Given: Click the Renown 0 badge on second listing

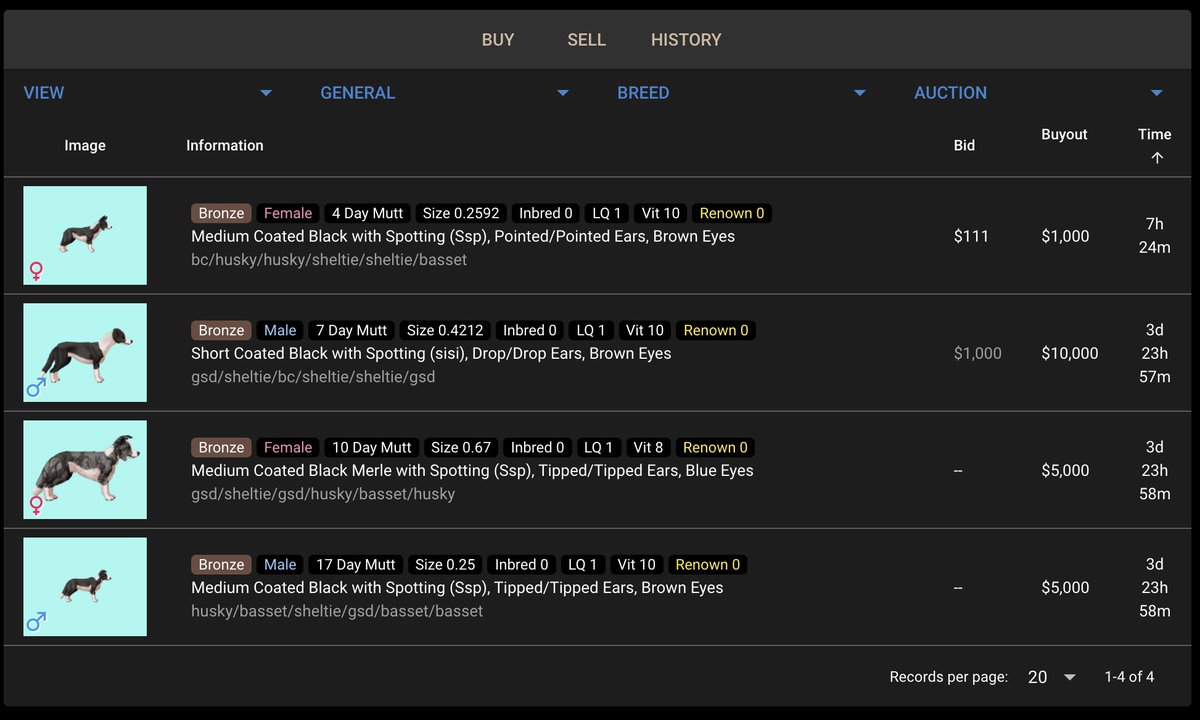Looking at the screenshot, I should (715, 330).
